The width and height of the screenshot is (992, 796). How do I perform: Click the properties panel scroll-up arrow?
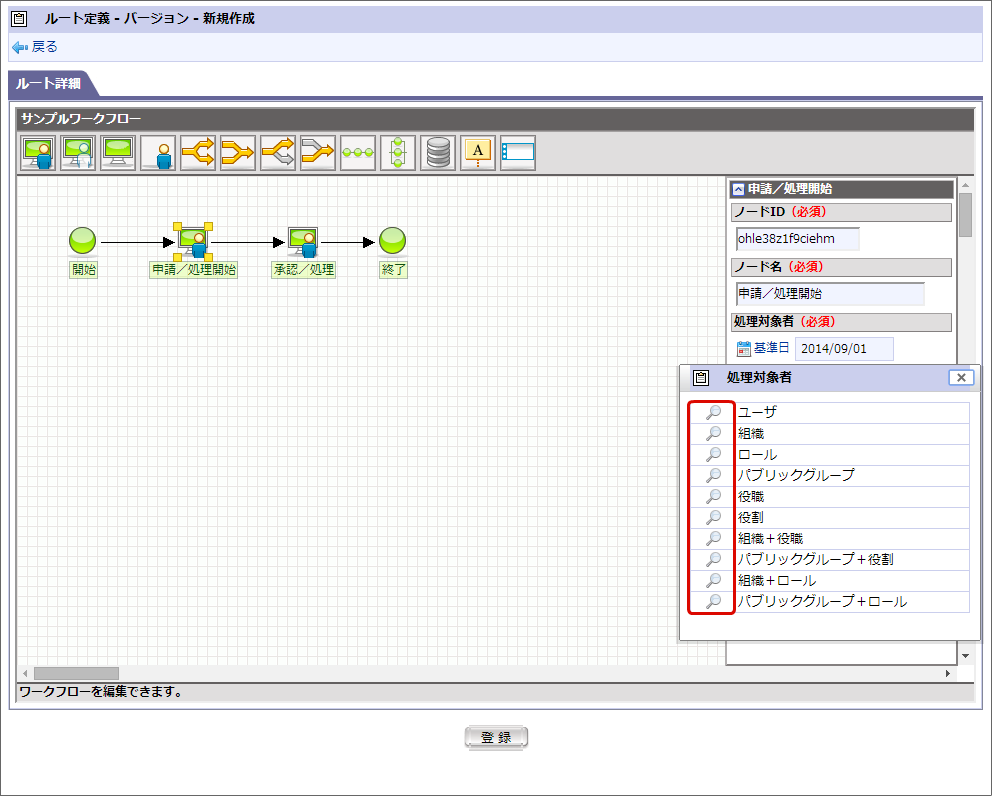pos(965,185)
